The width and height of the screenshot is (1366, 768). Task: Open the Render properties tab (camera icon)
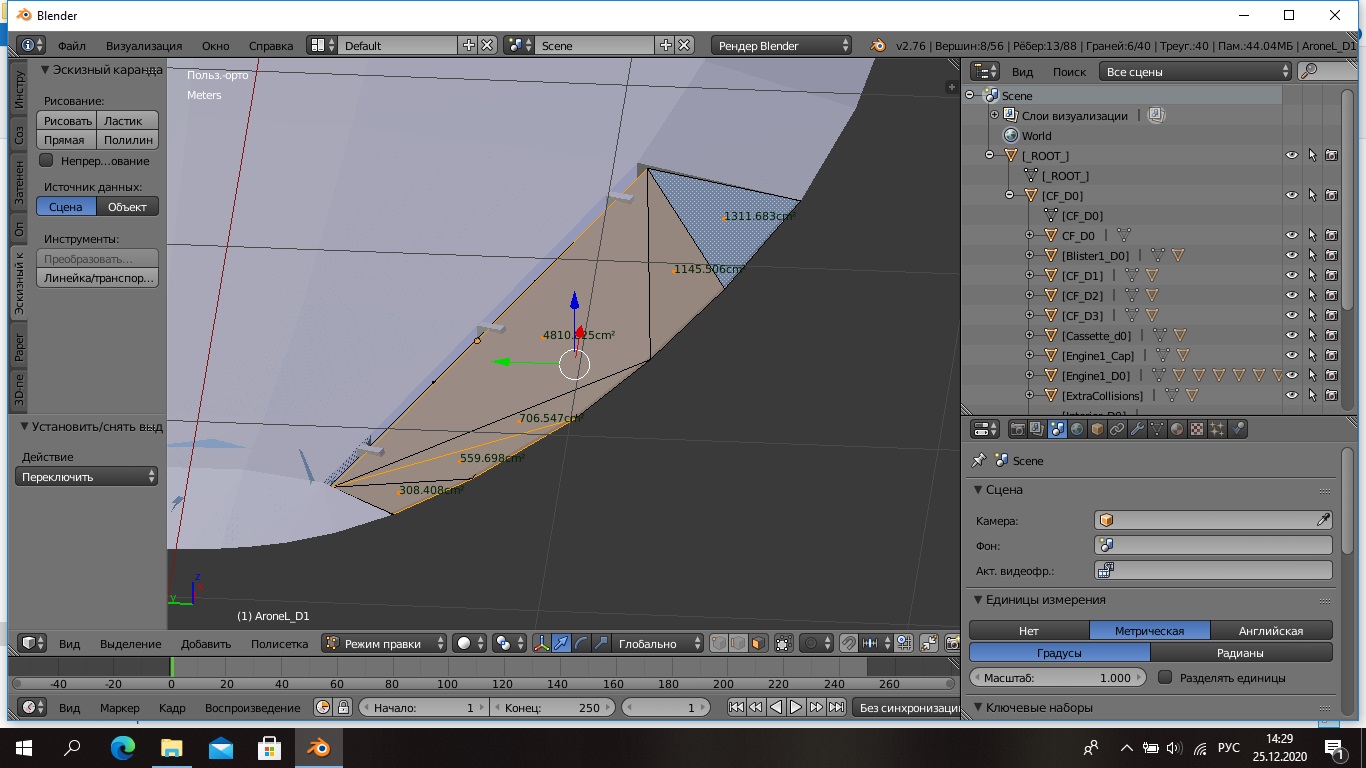(1018, 429)
